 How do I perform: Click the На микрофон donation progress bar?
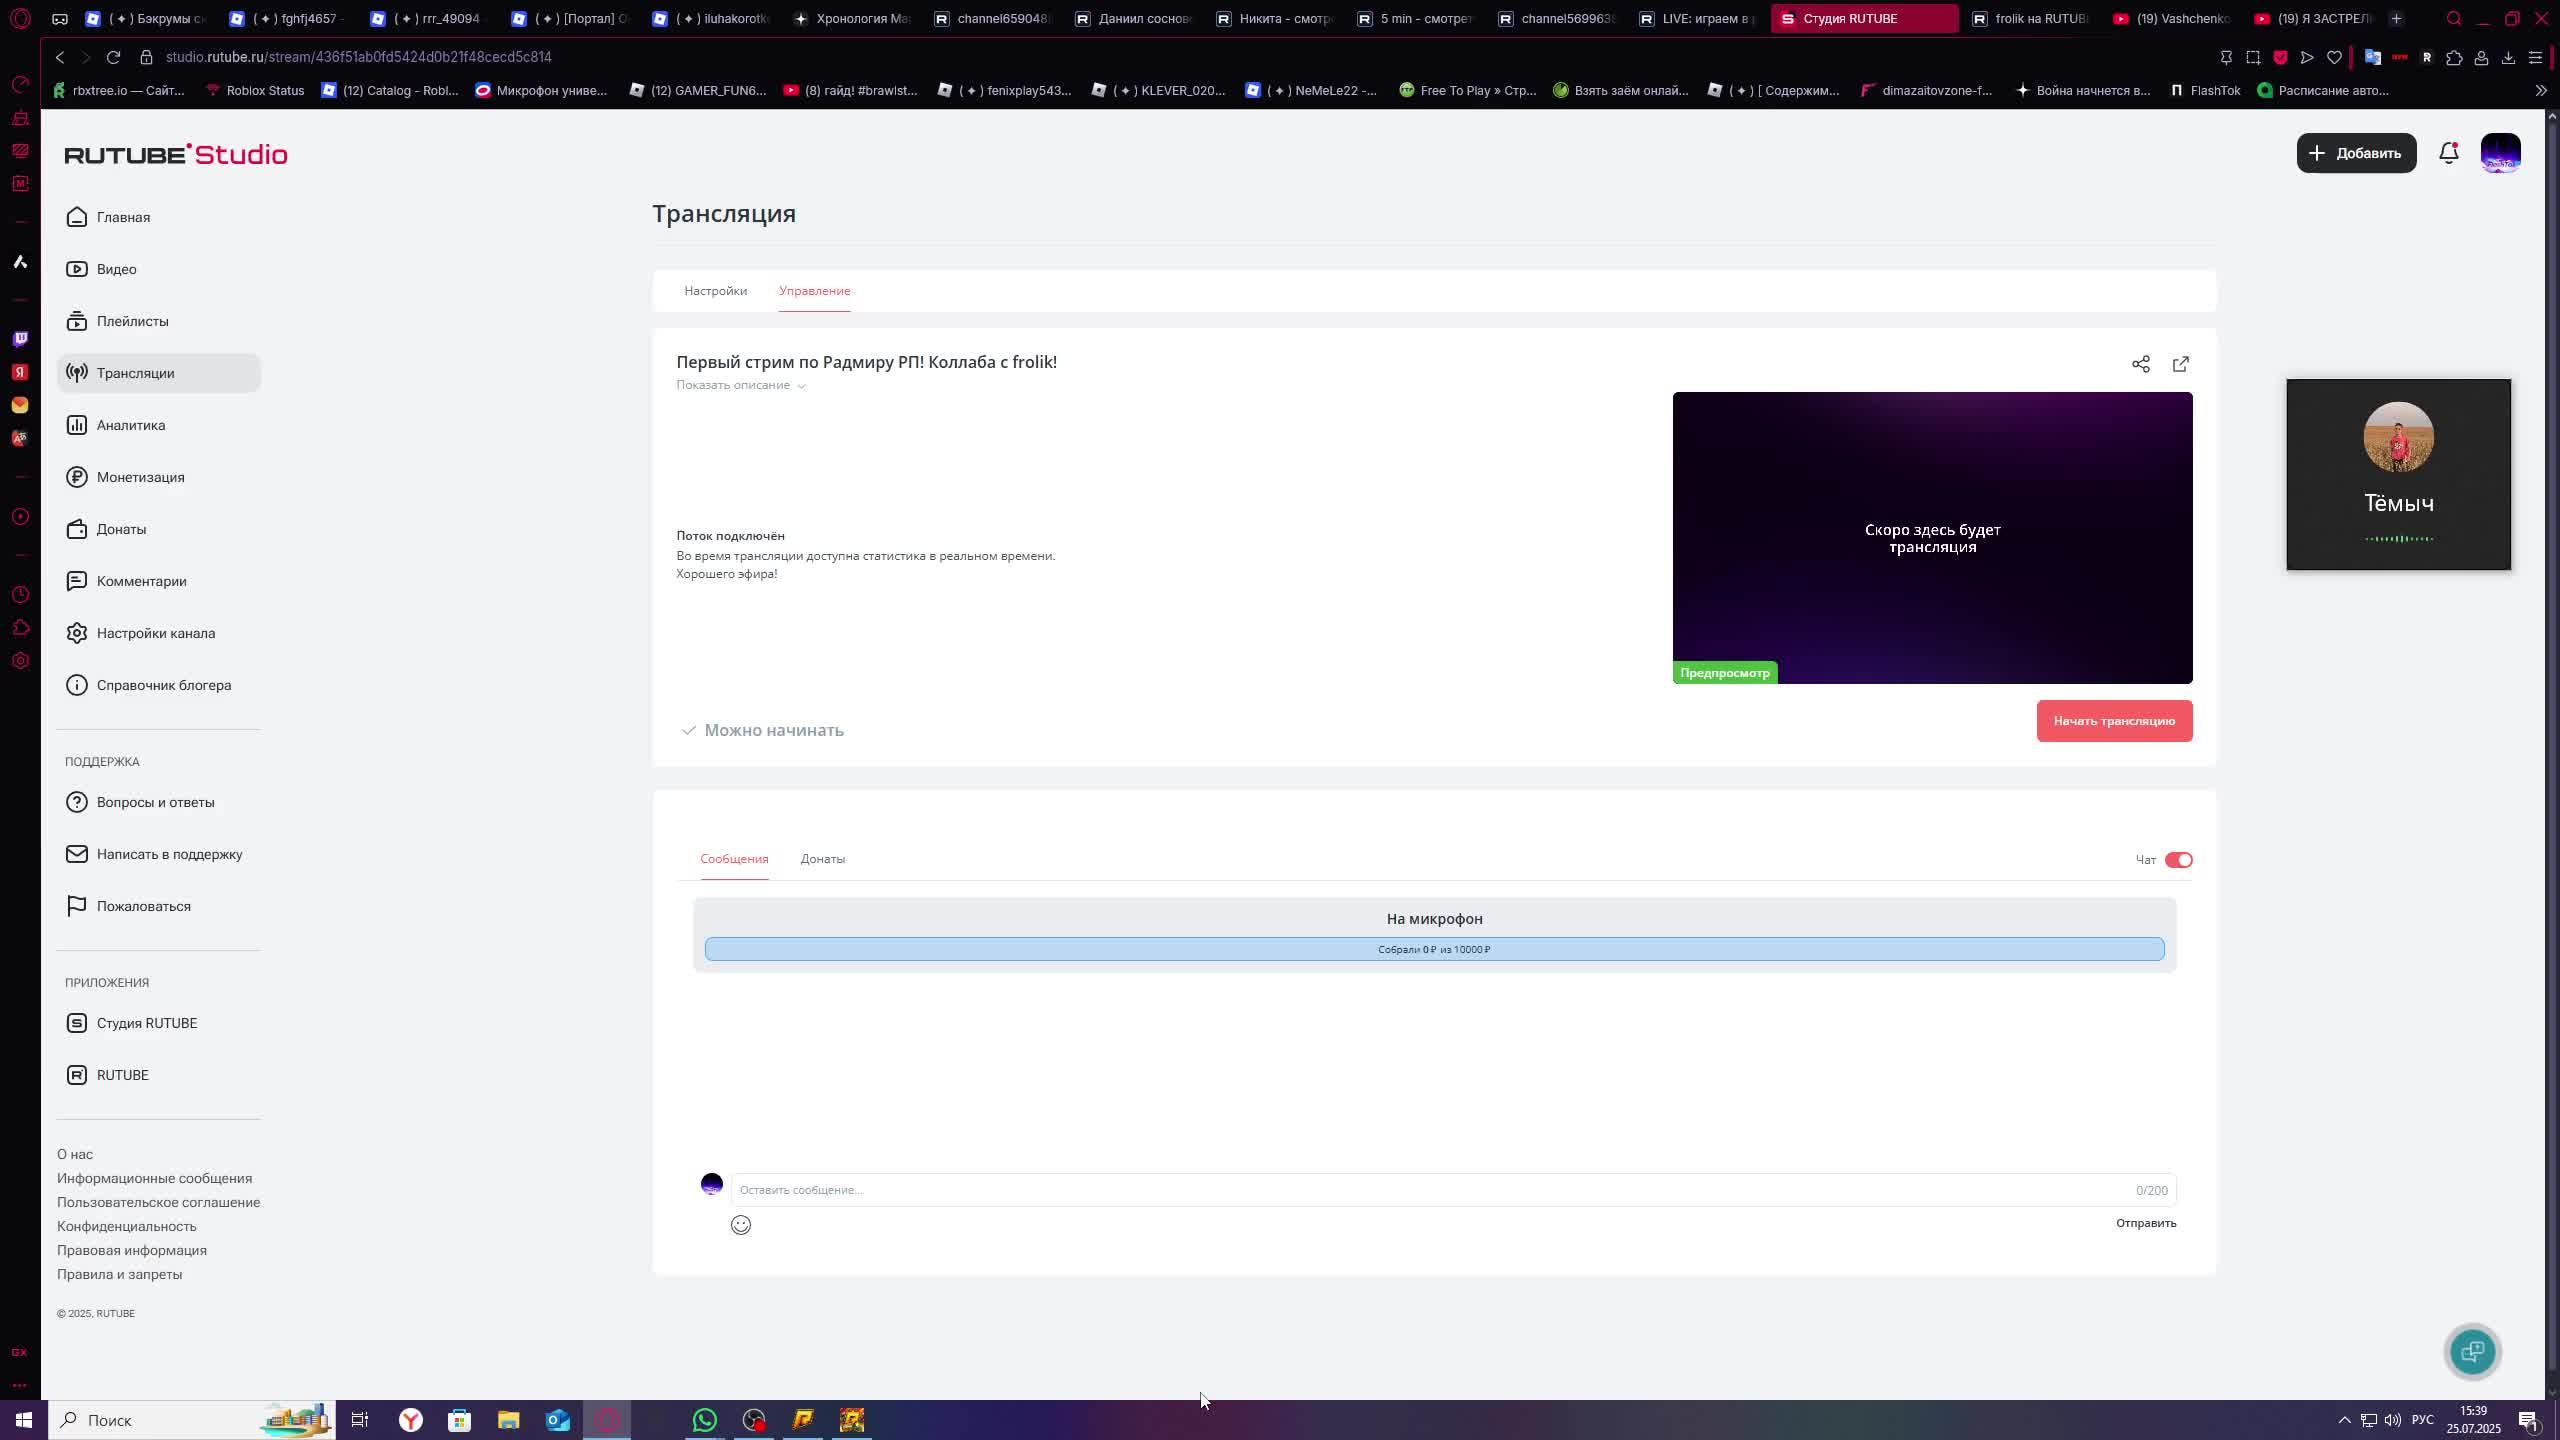pyautogui.click(x=1433, y=949)
